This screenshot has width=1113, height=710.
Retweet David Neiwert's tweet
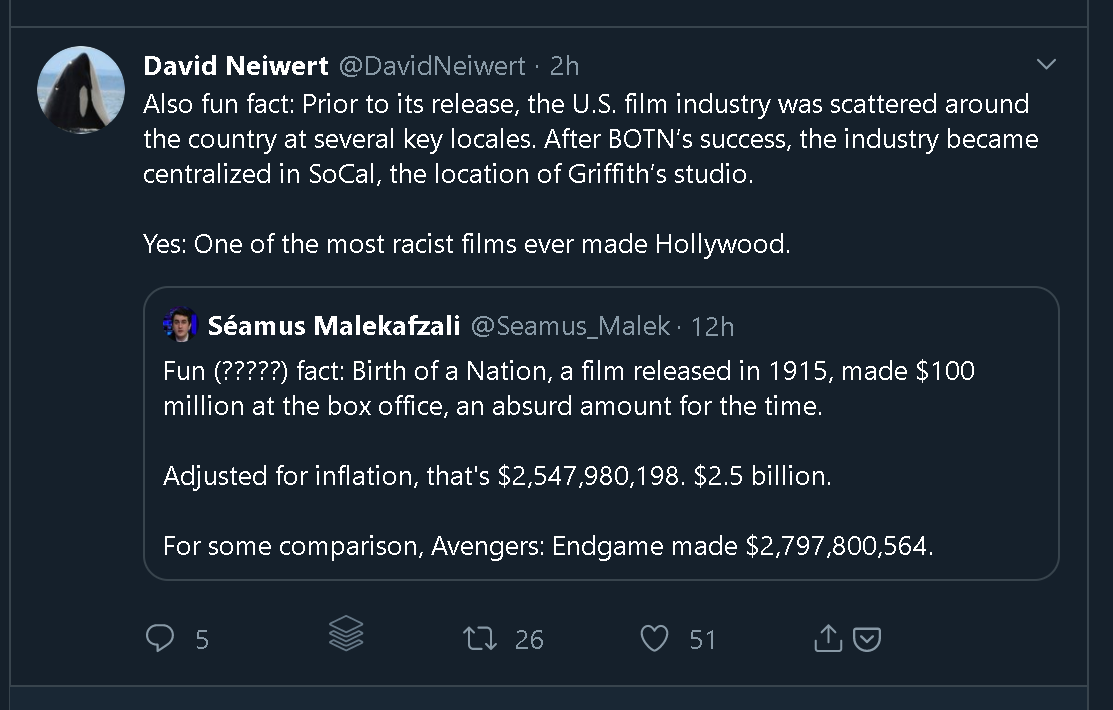point(480,638)
